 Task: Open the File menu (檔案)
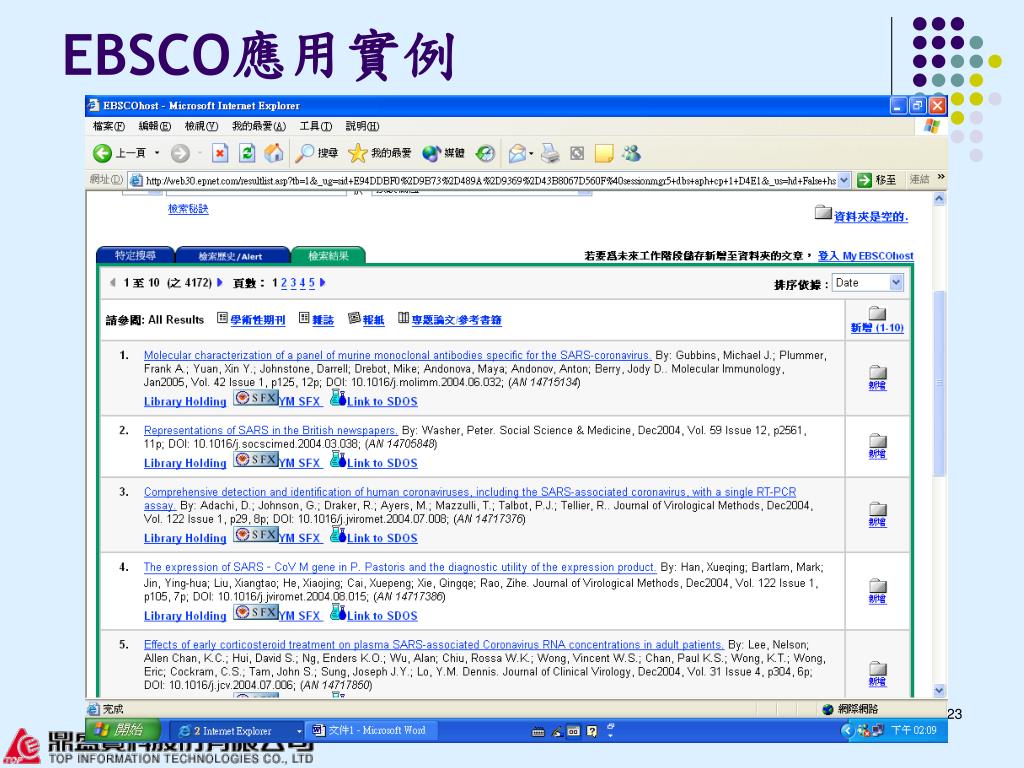[x=108, y=126]
